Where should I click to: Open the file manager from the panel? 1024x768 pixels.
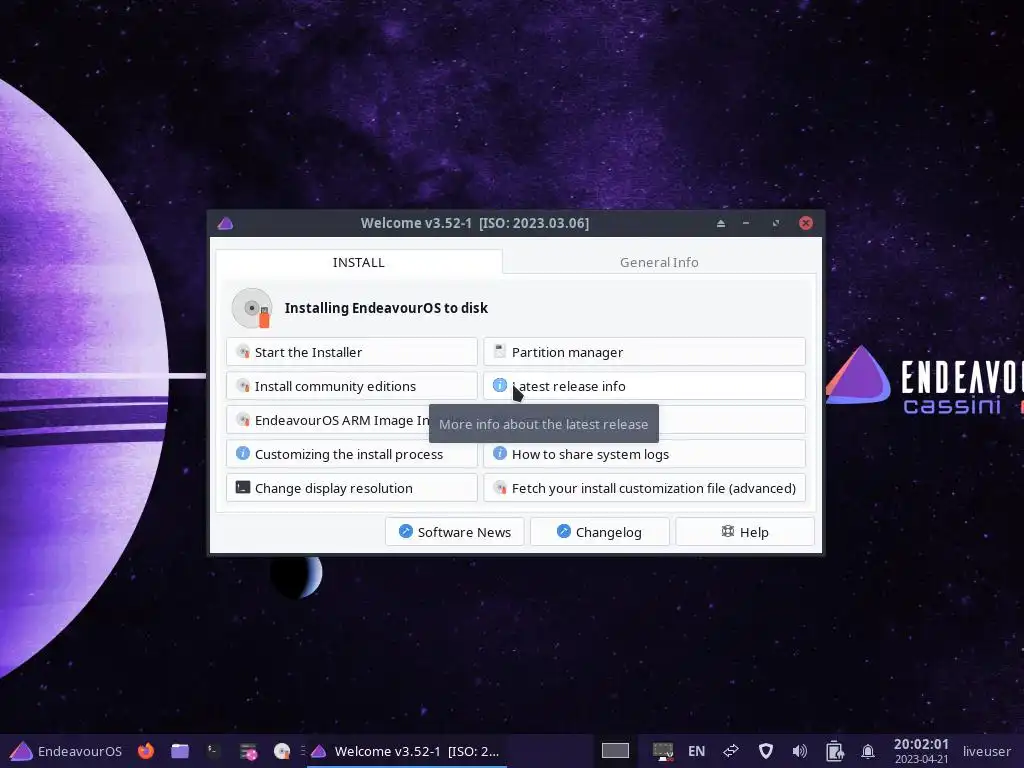tap(180, 751)
